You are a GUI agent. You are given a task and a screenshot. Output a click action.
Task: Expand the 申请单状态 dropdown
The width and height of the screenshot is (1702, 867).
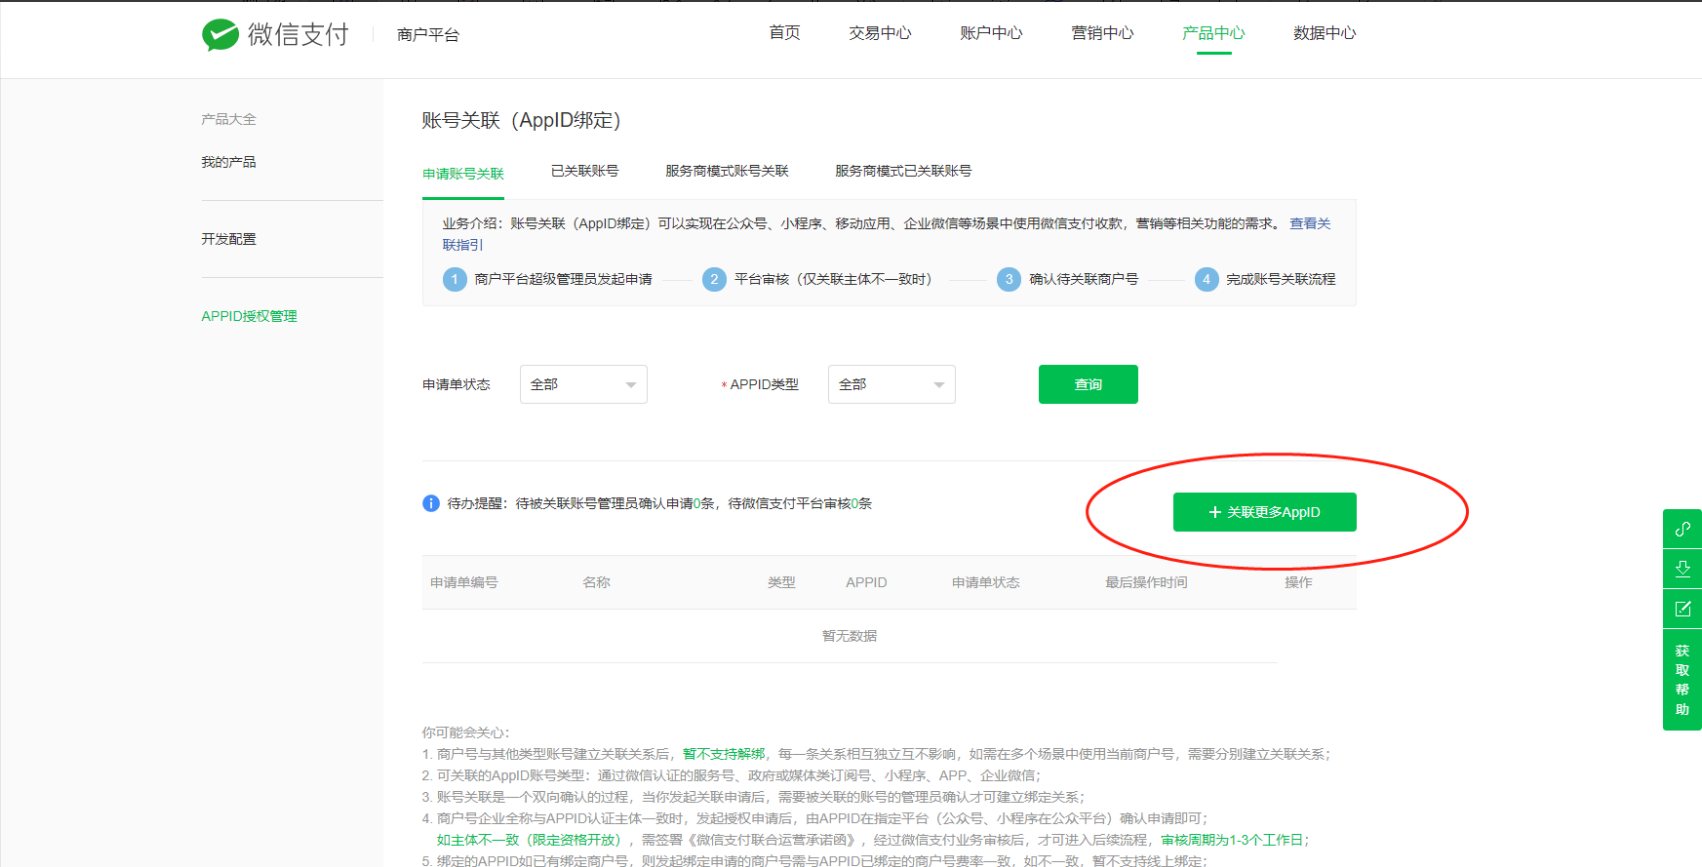[x=583, y=384]
